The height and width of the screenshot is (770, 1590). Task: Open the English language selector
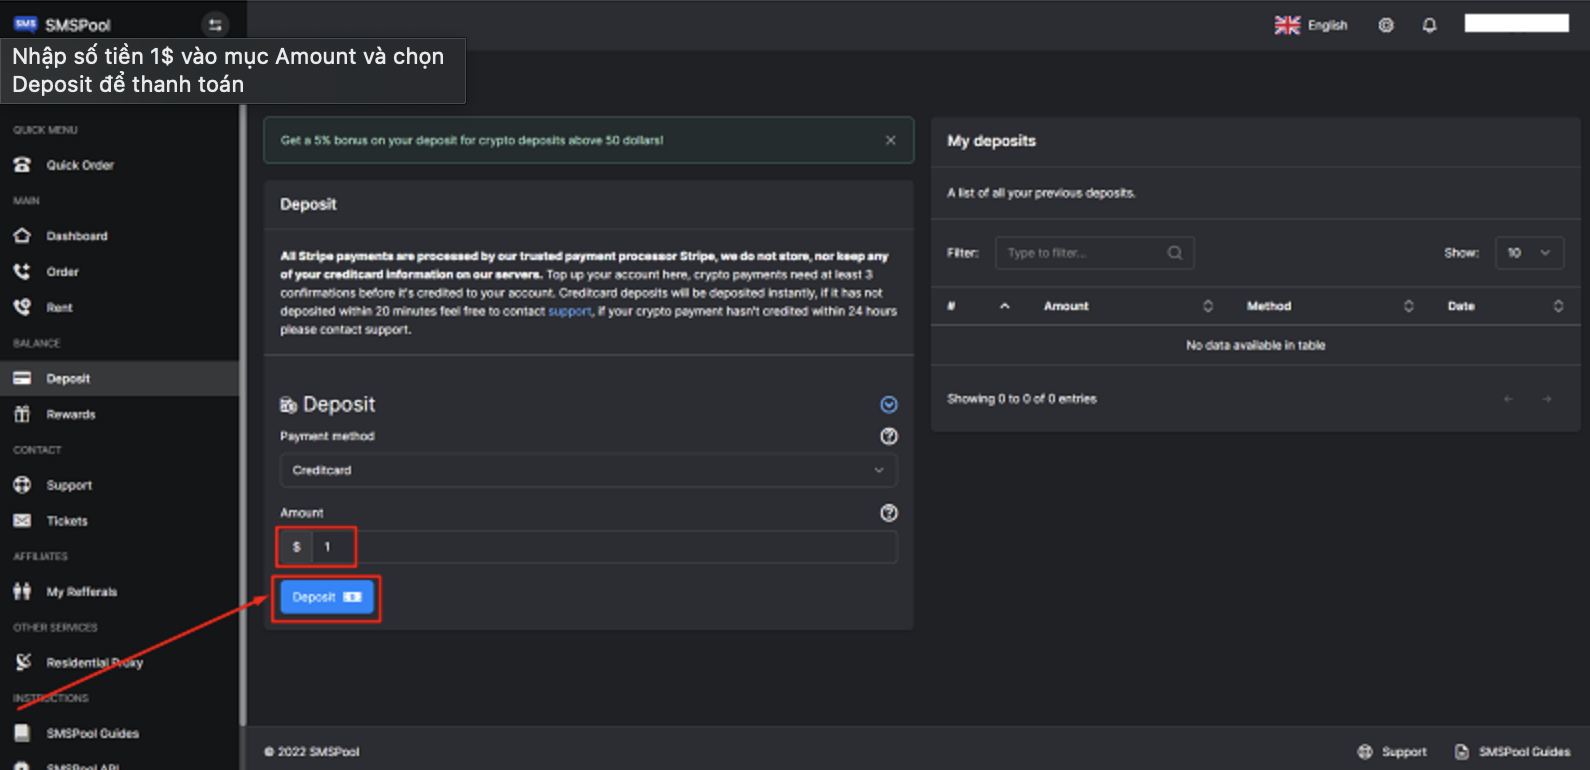pos(1311,25)
